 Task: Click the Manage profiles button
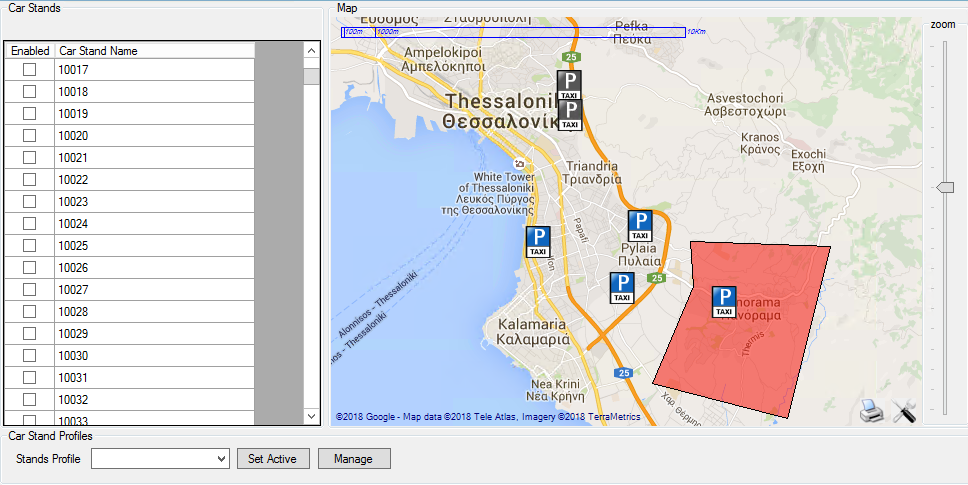coord(354,458)
